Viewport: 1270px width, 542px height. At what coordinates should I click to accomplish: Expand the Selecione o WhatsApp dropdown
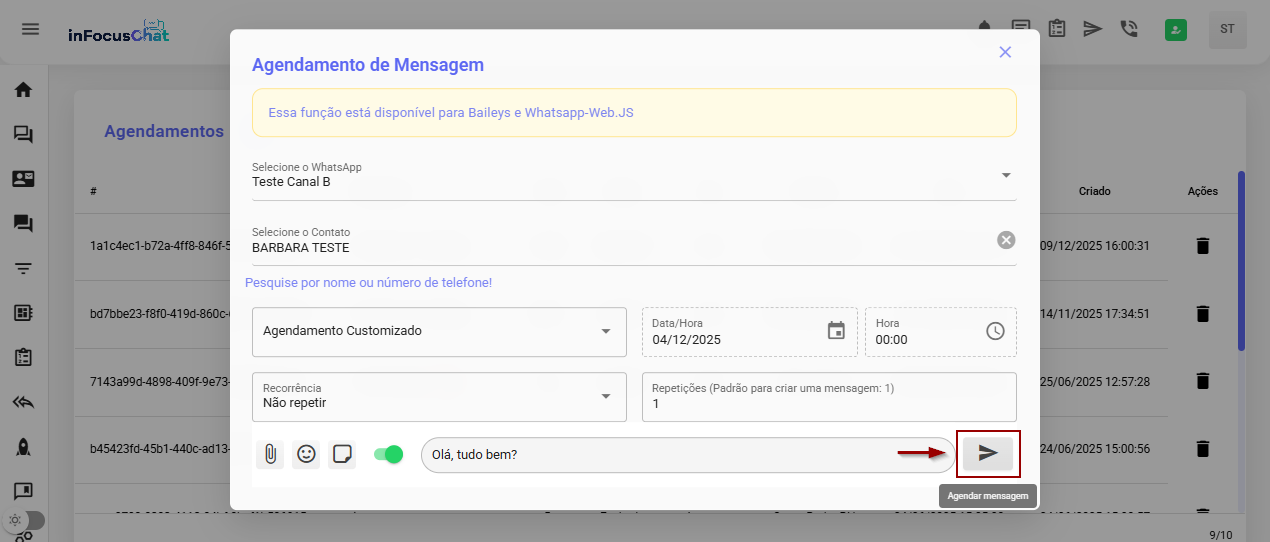(1006, 175)
